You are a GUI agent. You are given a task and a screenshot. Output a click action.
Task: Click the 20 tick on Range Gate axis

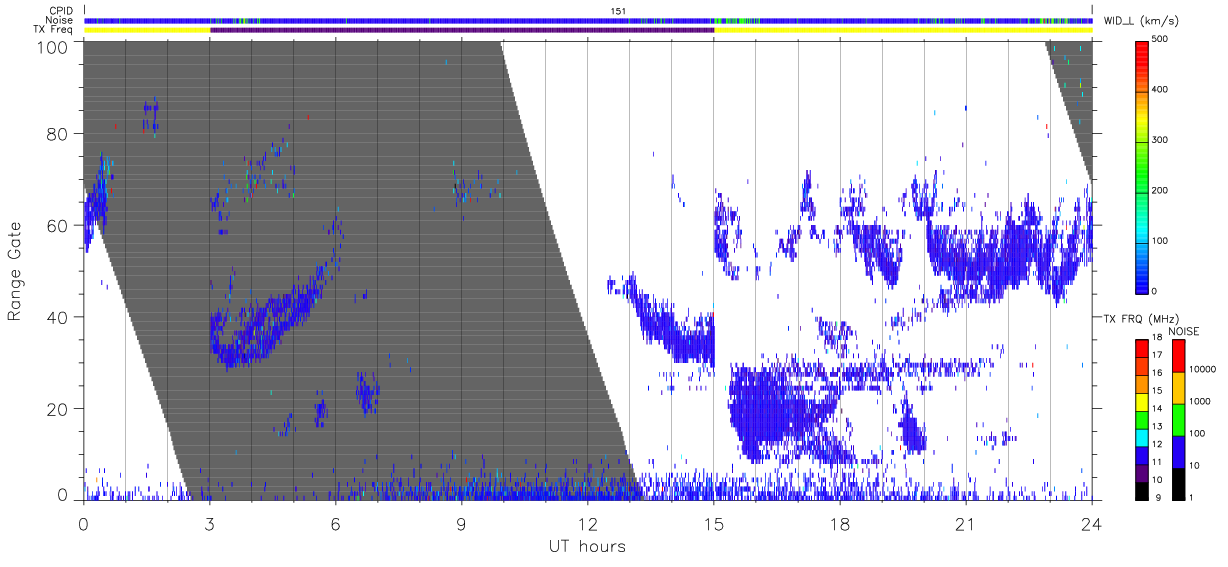point(58,409)
